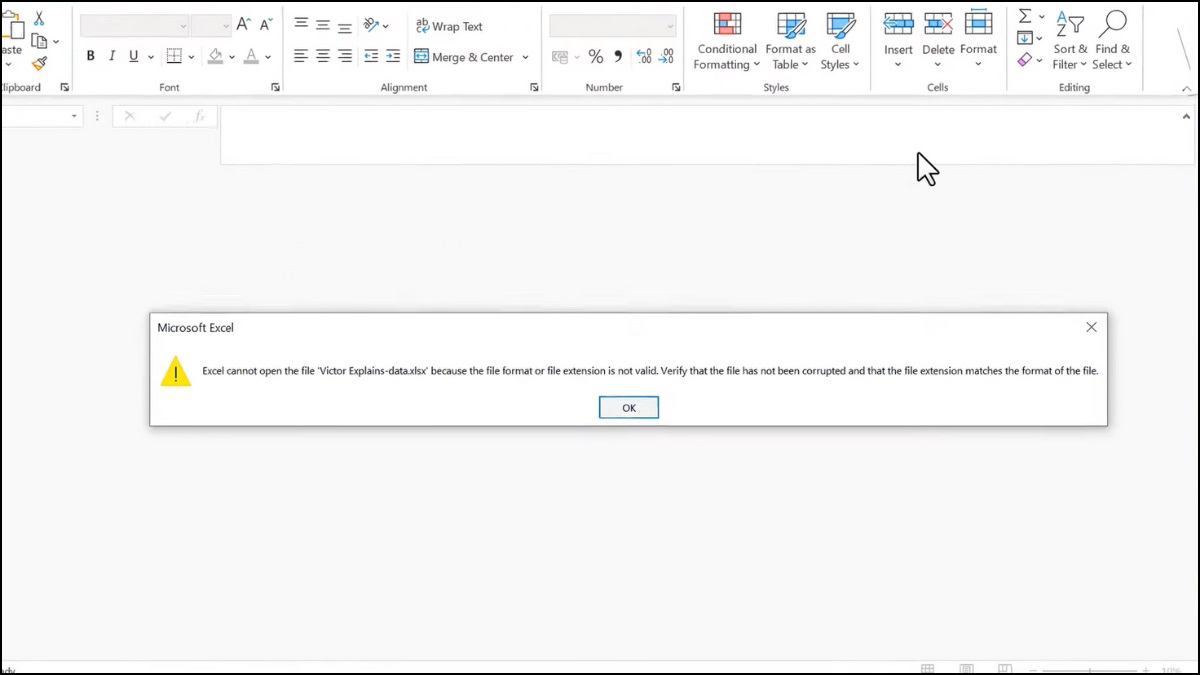Click the Increase Decimal icon
Screen dimensions: 1200x675
[x=644, y=57]
